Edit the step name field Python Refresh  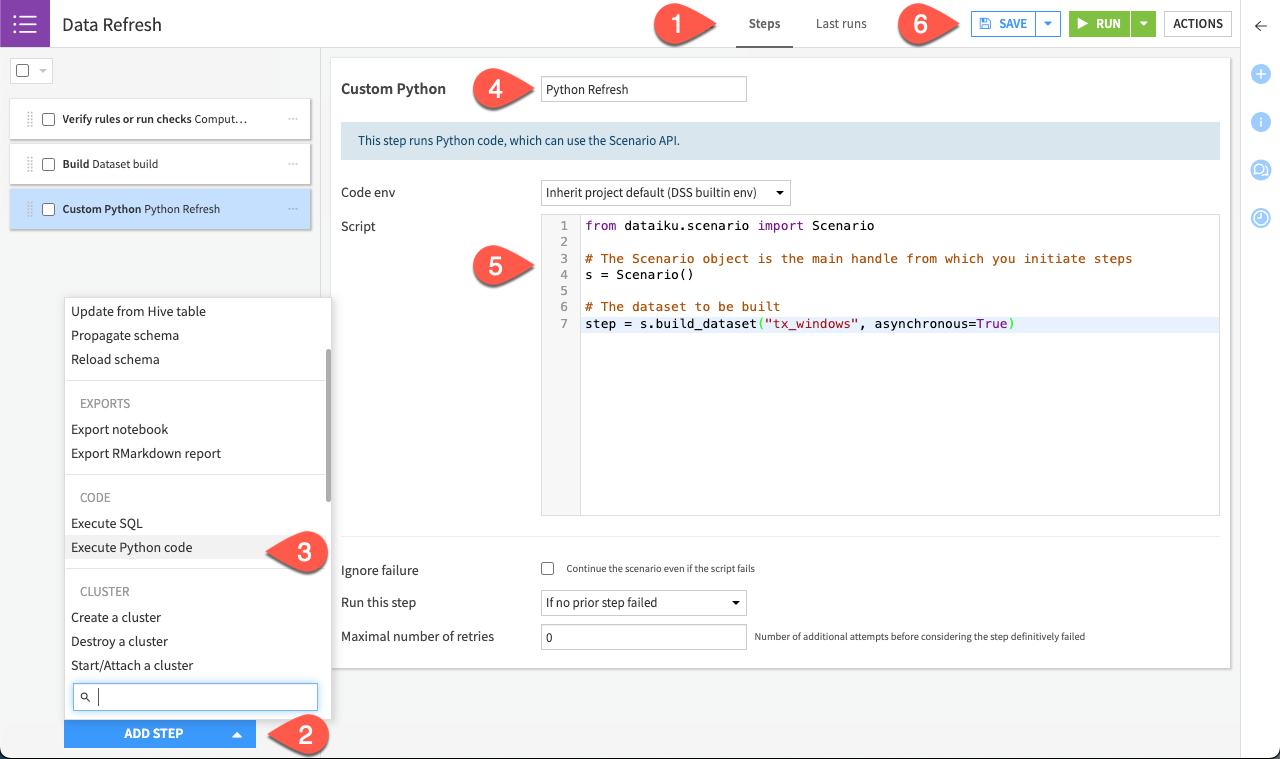click(644, 89)
